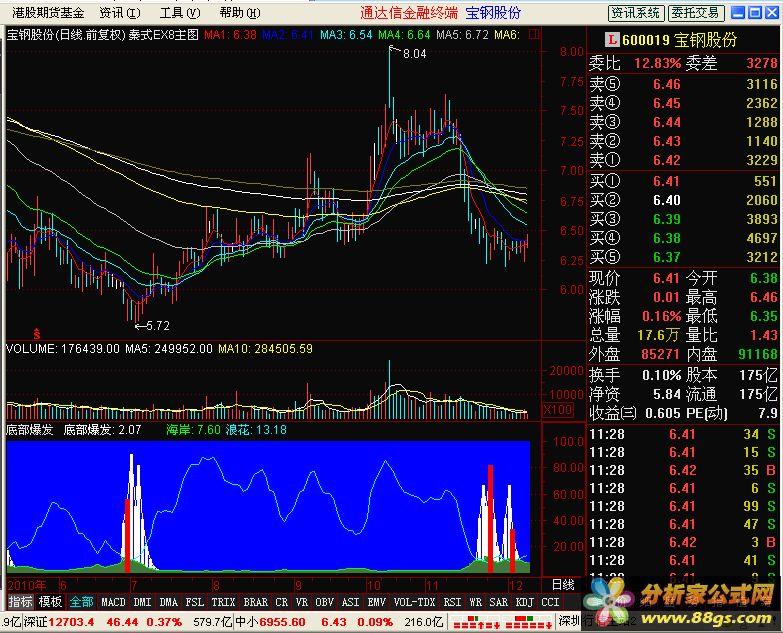Screen dimensions: 783x633
Task: Open the 帮助(H) menu
Action: pos(240,12)
